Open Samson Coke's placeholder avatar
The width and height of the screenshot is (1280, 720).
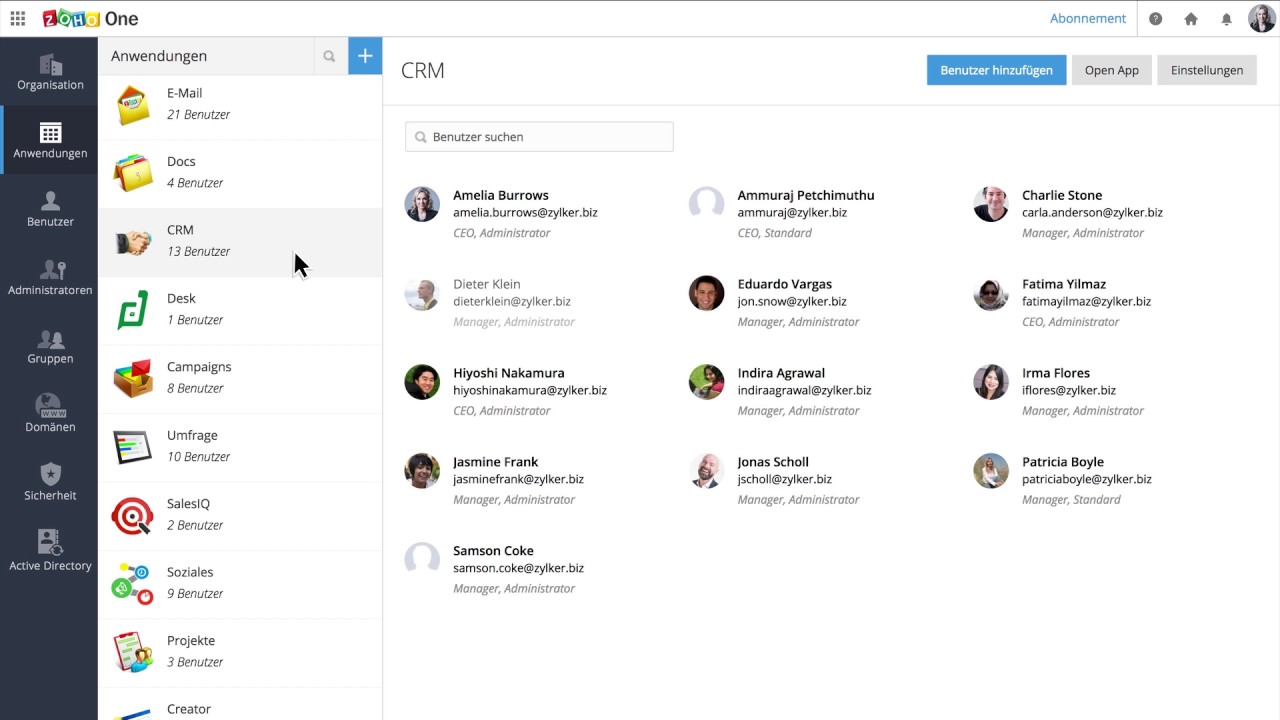click(x=422, y=560)
